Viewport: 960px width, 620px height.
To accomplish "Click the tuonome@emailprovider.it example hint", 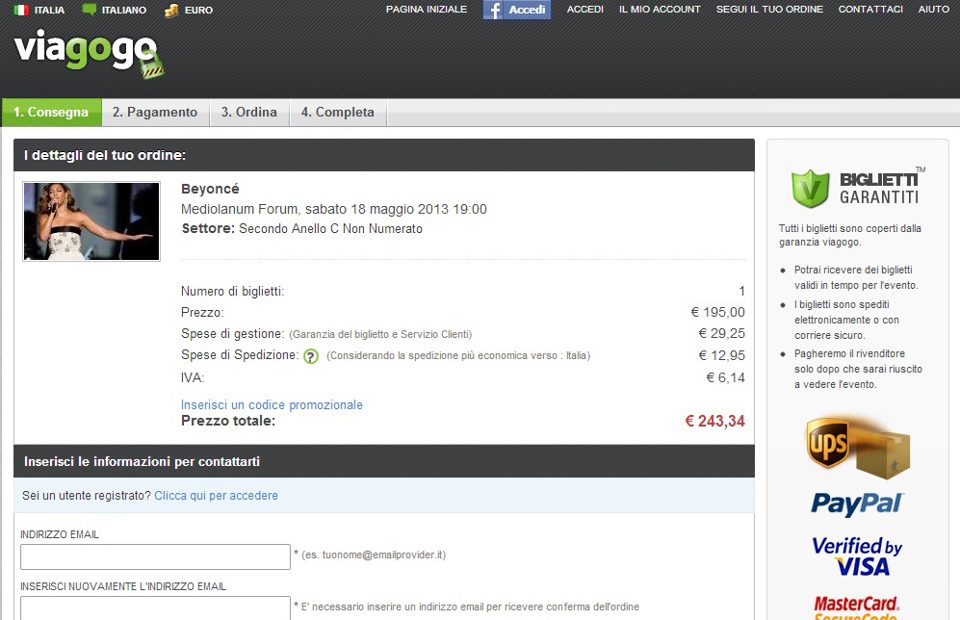I will pos(373,555).
